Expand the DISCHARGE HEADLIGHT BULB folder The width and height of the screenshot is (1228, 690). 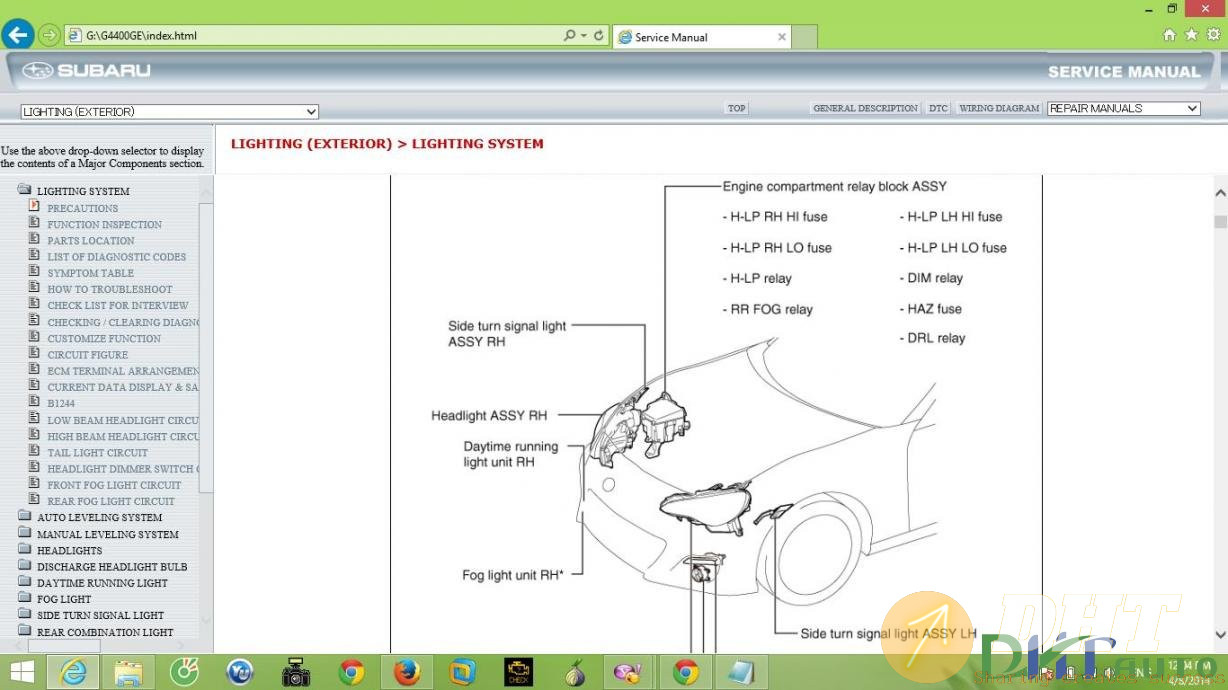pos(24,566)
